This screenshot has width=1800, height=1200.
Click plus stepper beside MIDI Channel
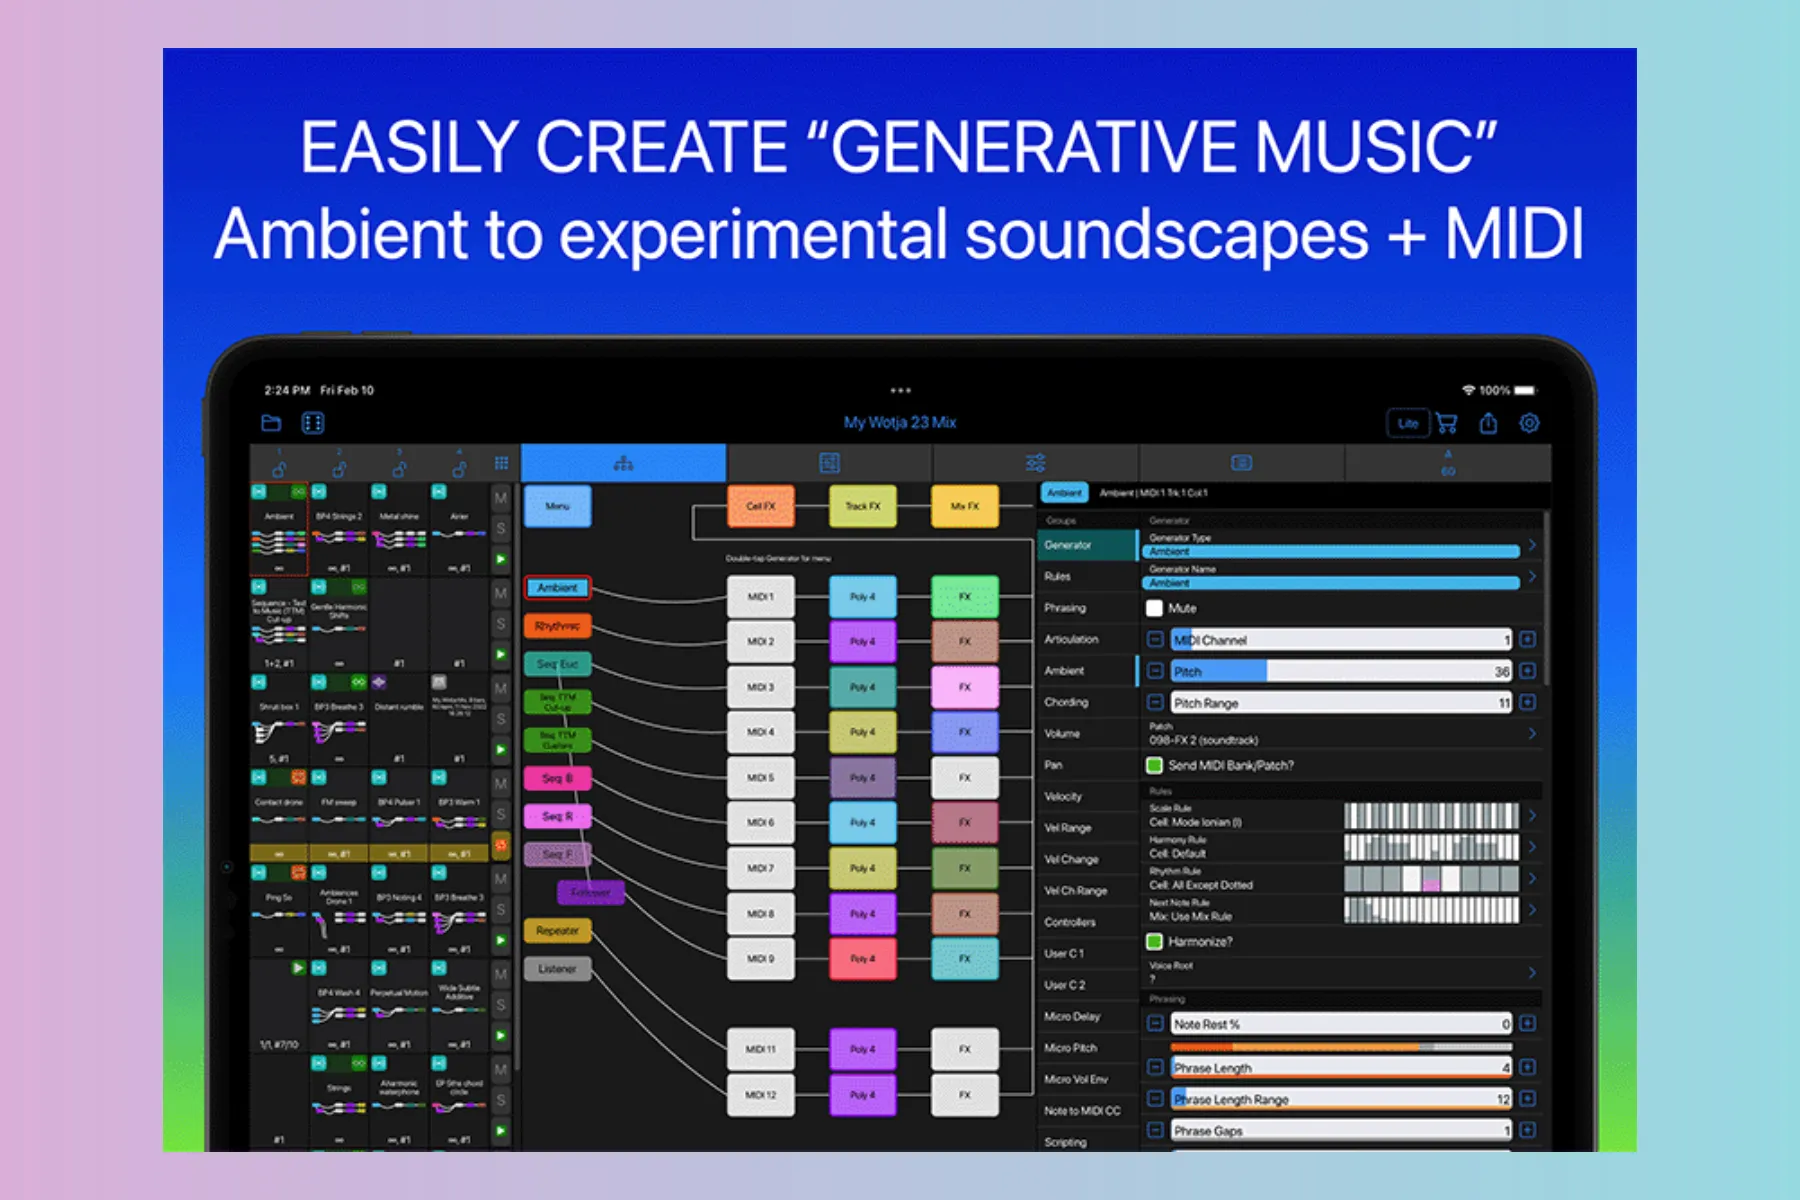(1527, 640)
